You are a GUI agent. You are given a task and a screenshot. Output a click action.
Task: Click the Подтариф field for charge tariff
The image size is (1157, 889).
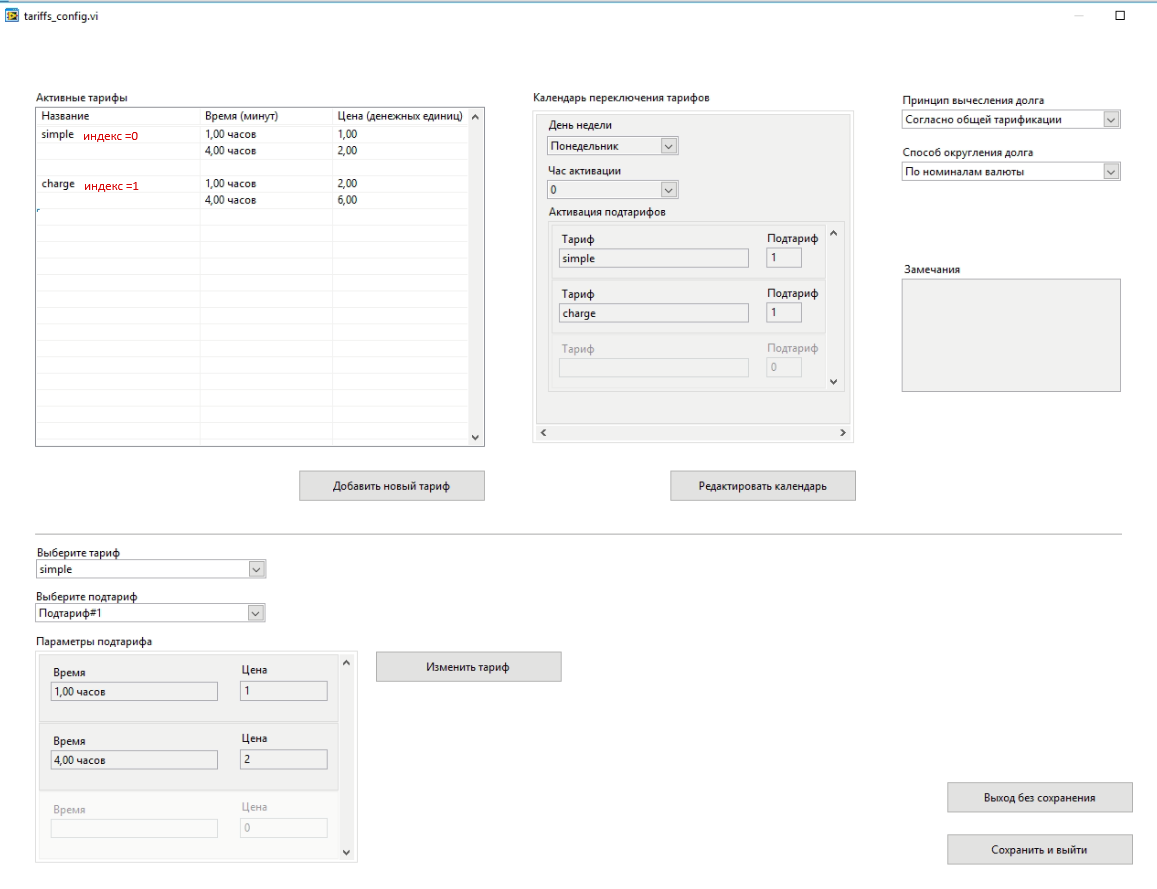click(784, 313)
